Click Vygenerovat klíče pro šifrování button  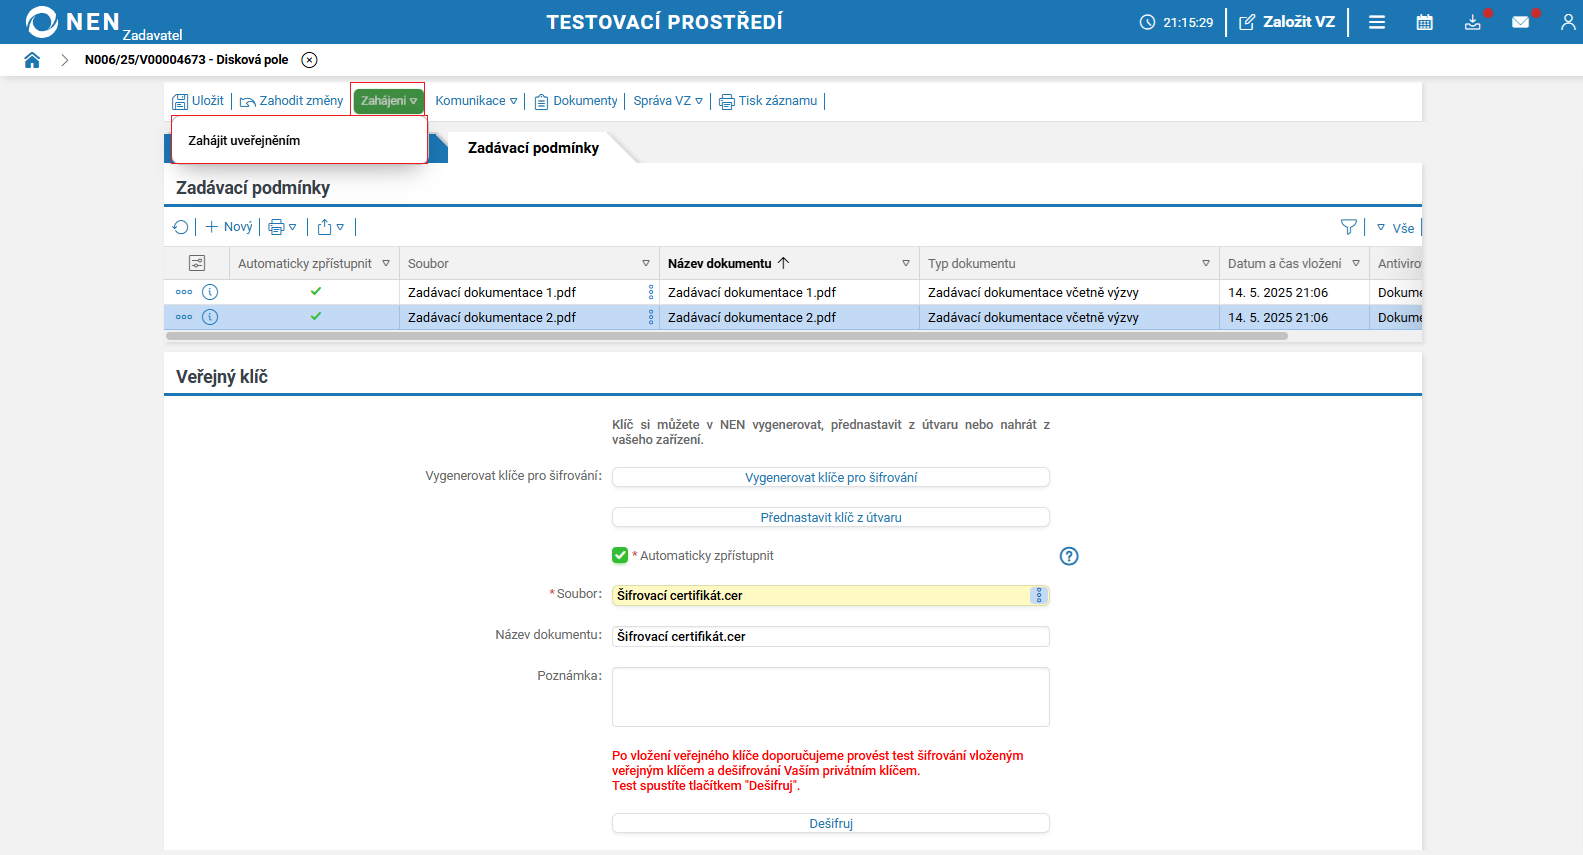pyautogui.click(x=831, y=477)
